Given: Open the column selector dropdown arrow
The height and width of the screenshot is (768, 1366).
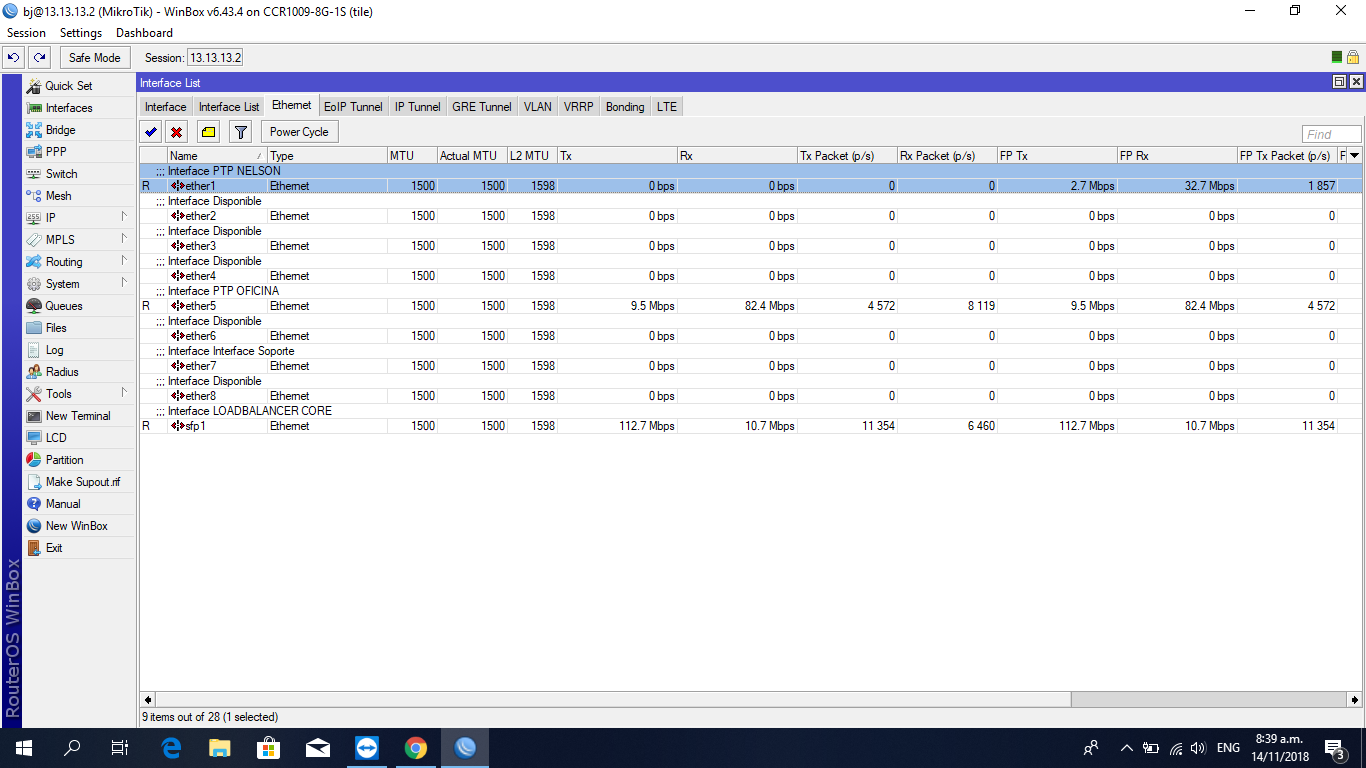Looking at the screenshot, I should coord(1355,155).
